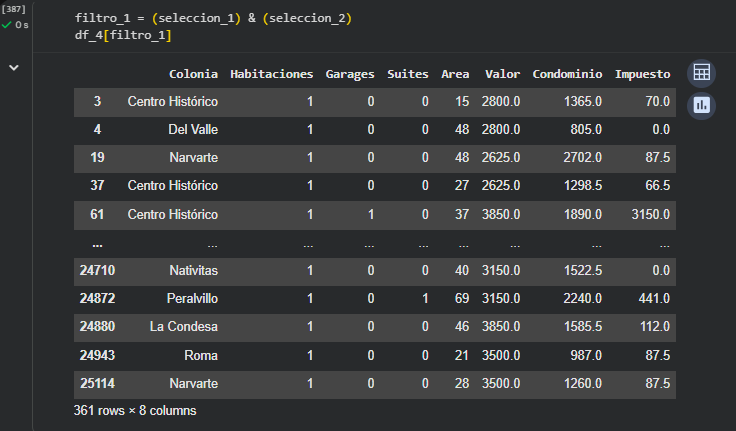Click the Del Valle cell
736x431 pixels.
pos(192,130)
